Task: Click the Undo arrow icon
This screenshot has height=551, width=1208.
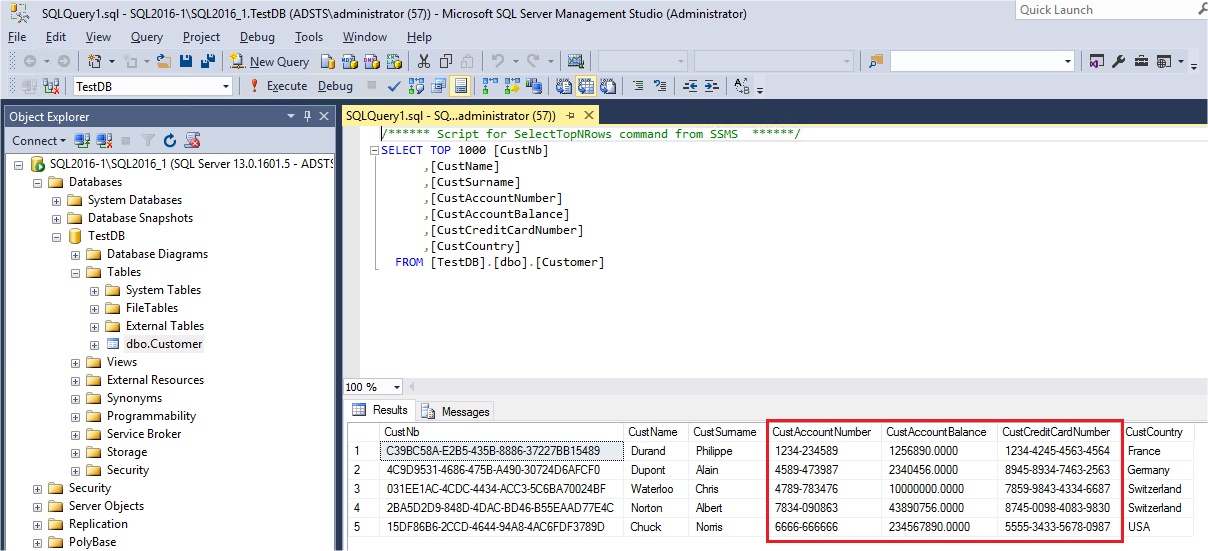Action: point(496,61)
